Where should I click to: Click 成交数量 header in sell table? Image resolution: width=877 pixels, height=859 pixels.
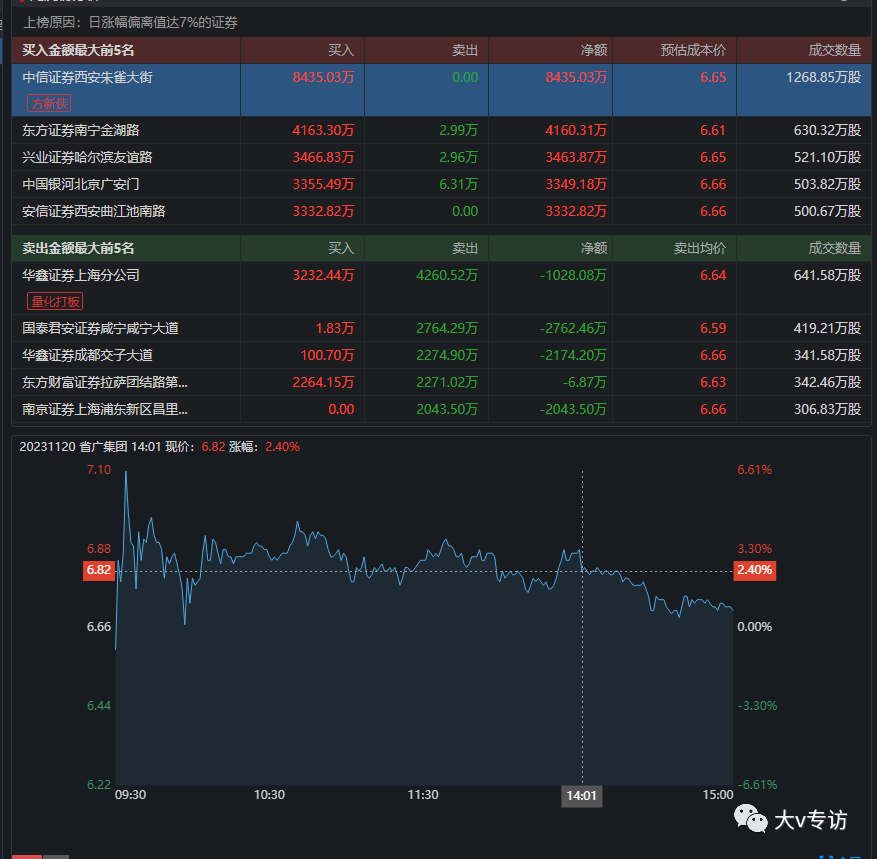point(834,248)
